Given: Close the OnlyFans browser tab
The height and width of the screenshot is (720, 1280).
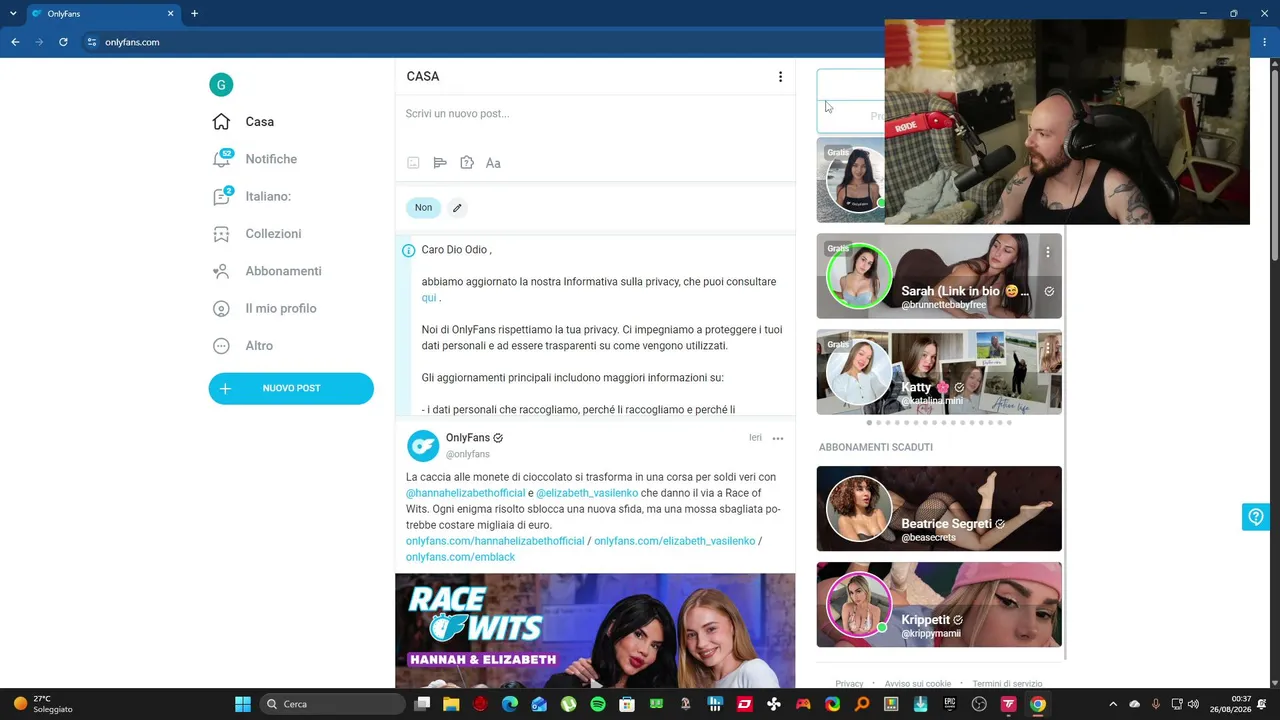Looking at the screenshot, I should tap(171, 14).
